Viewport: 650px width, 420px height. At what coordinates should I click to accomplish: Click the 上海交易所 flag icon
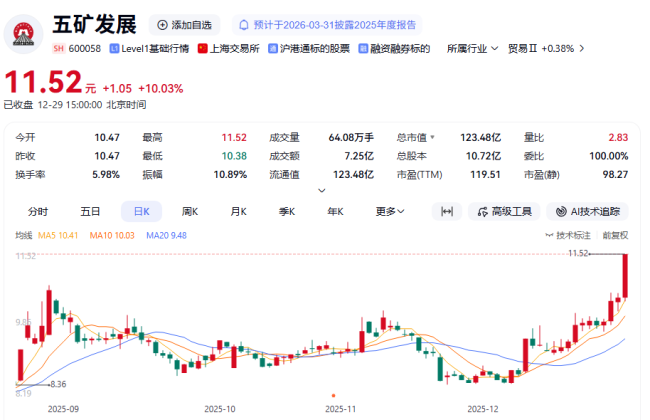pyautogui.click(x=202, y=49)
